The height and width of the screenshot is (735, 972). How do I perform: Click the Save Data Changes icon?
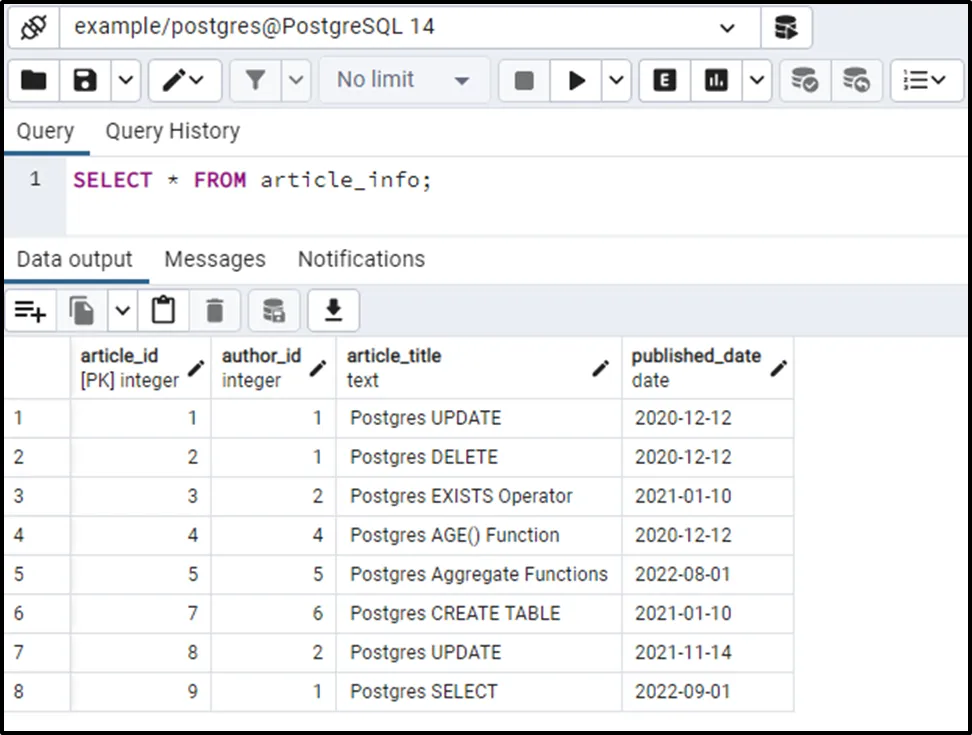tap(273, 312)
